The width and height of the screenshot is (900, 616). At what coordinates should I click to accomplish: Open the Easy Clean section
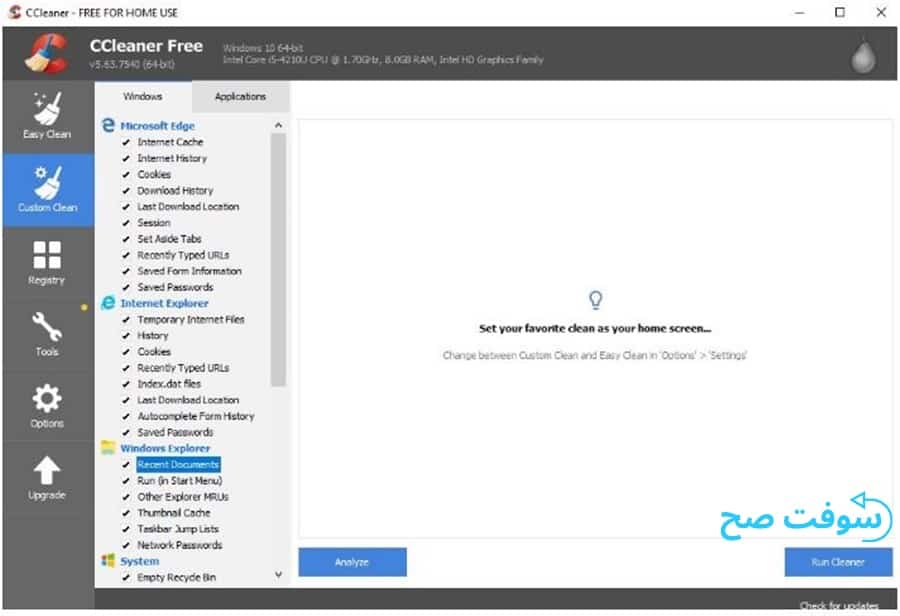(x=47, y=116)
